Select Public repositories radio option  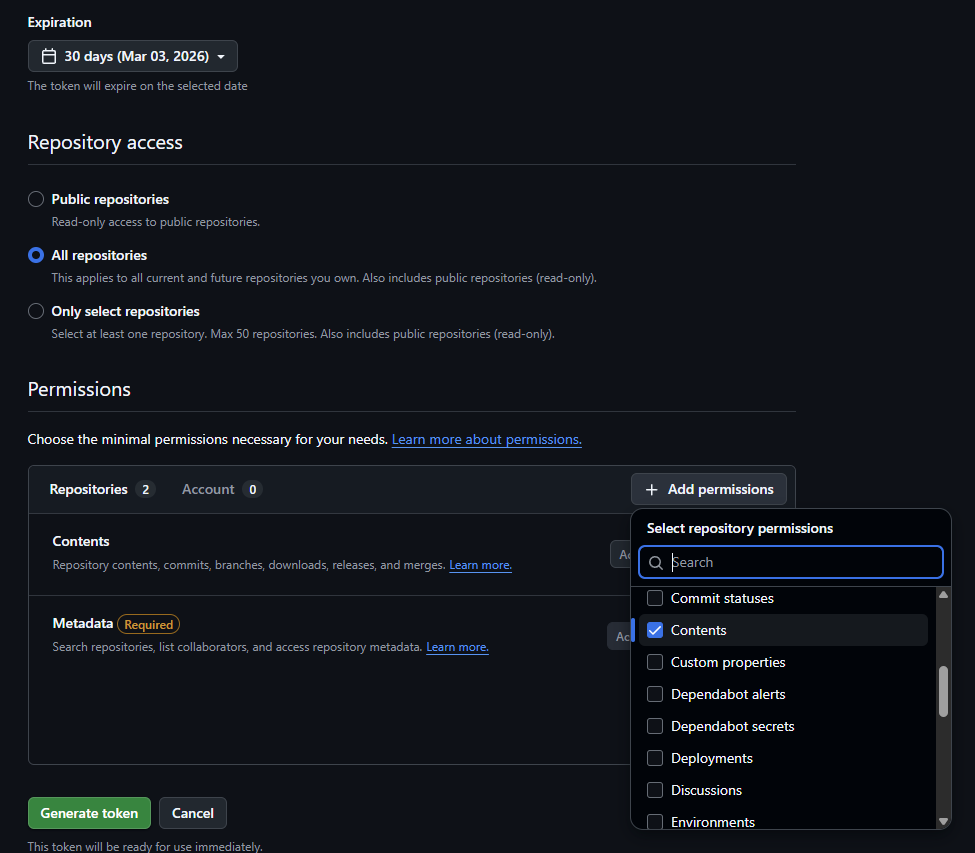[36, 199]
